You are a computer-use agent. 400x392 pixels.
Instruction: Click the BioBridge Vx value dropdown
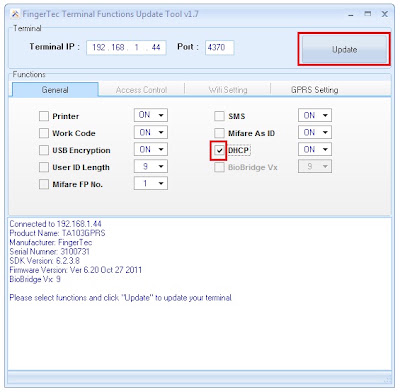(315, 166)
